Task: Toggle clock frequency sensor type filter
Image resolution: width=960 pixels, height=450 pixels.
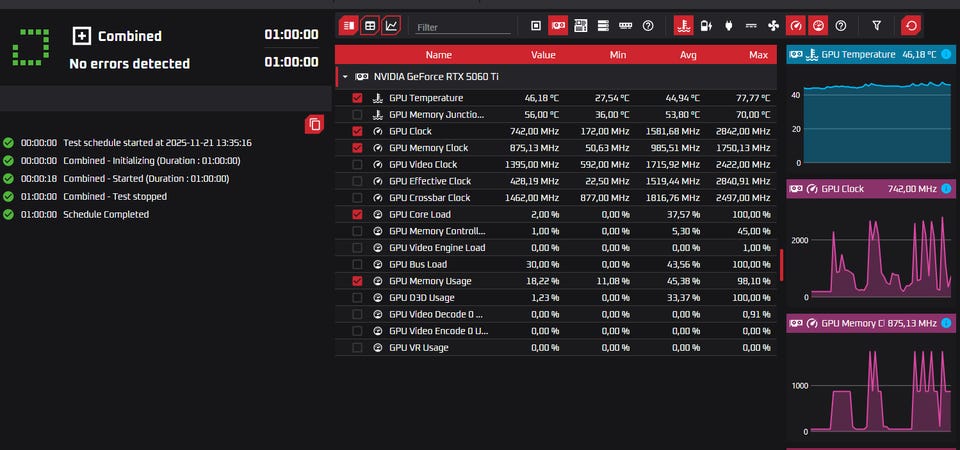Action: point(795,26)
